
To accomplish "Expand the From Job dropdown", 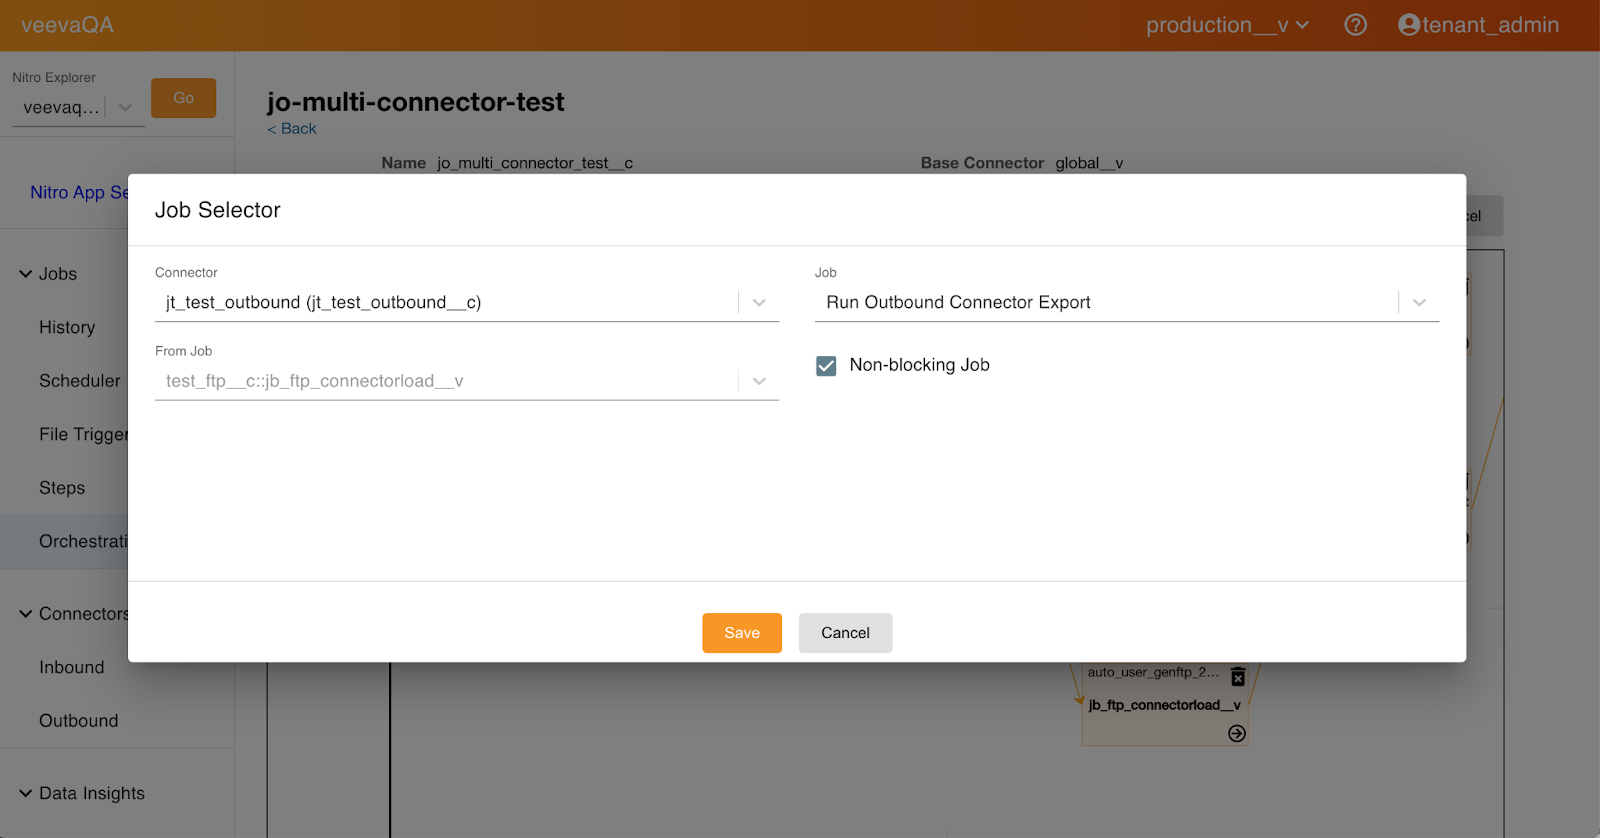I will coord(759,381).
